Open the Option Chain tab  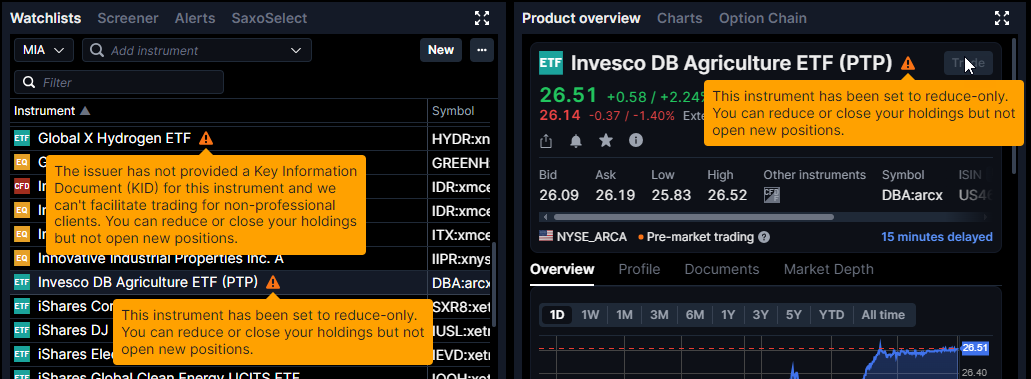pos(763,18)
